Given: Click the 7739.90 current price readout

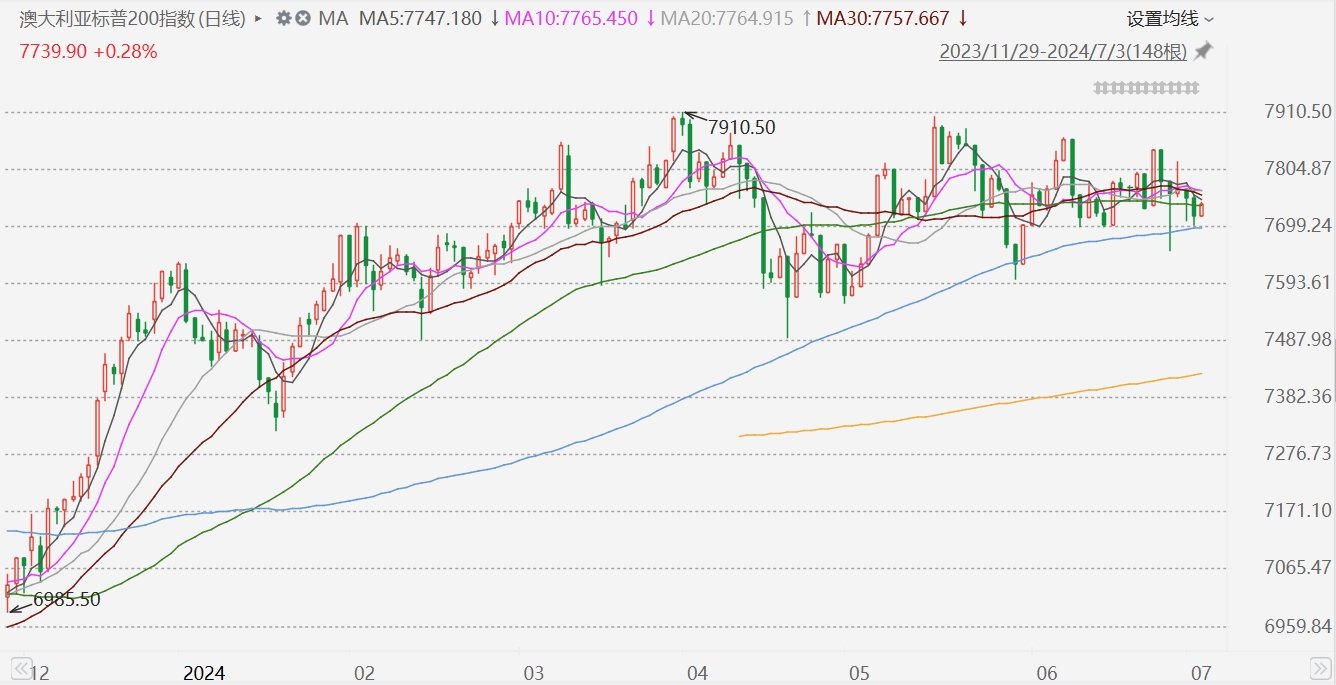Looking at the screenshot, I should pos(52,51).
